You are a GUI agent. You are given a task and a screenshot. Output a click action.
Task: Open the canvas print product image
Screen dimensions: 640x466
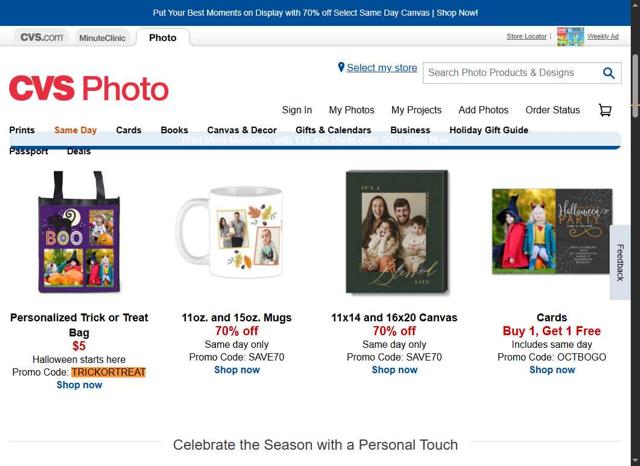(395, 232)
